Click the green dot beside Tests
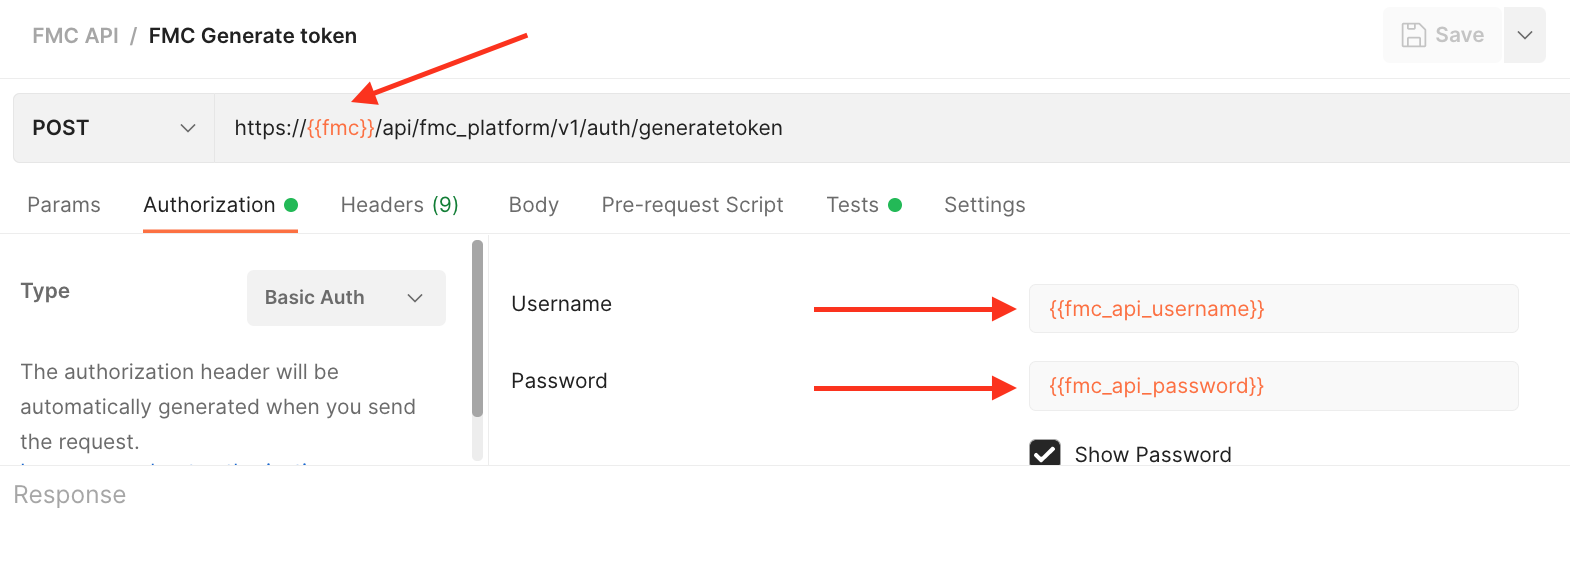The width and height of the screenshot is (1570, 562). [x=895, y=205]
